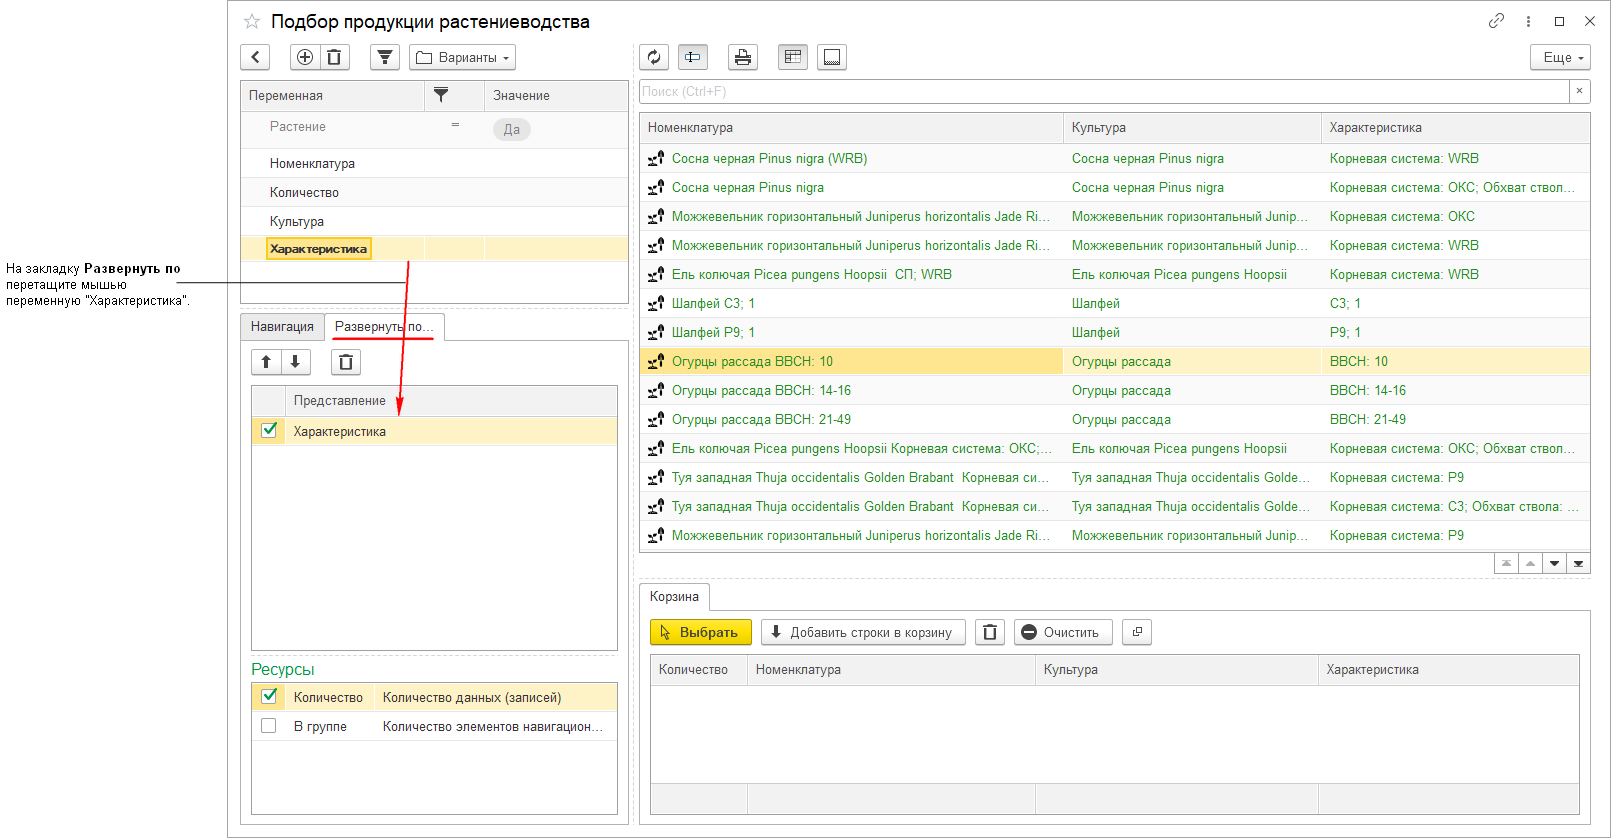Check the В группе resource checkbox
This screenshot has width=1611, height=838.
pos(269,726)
